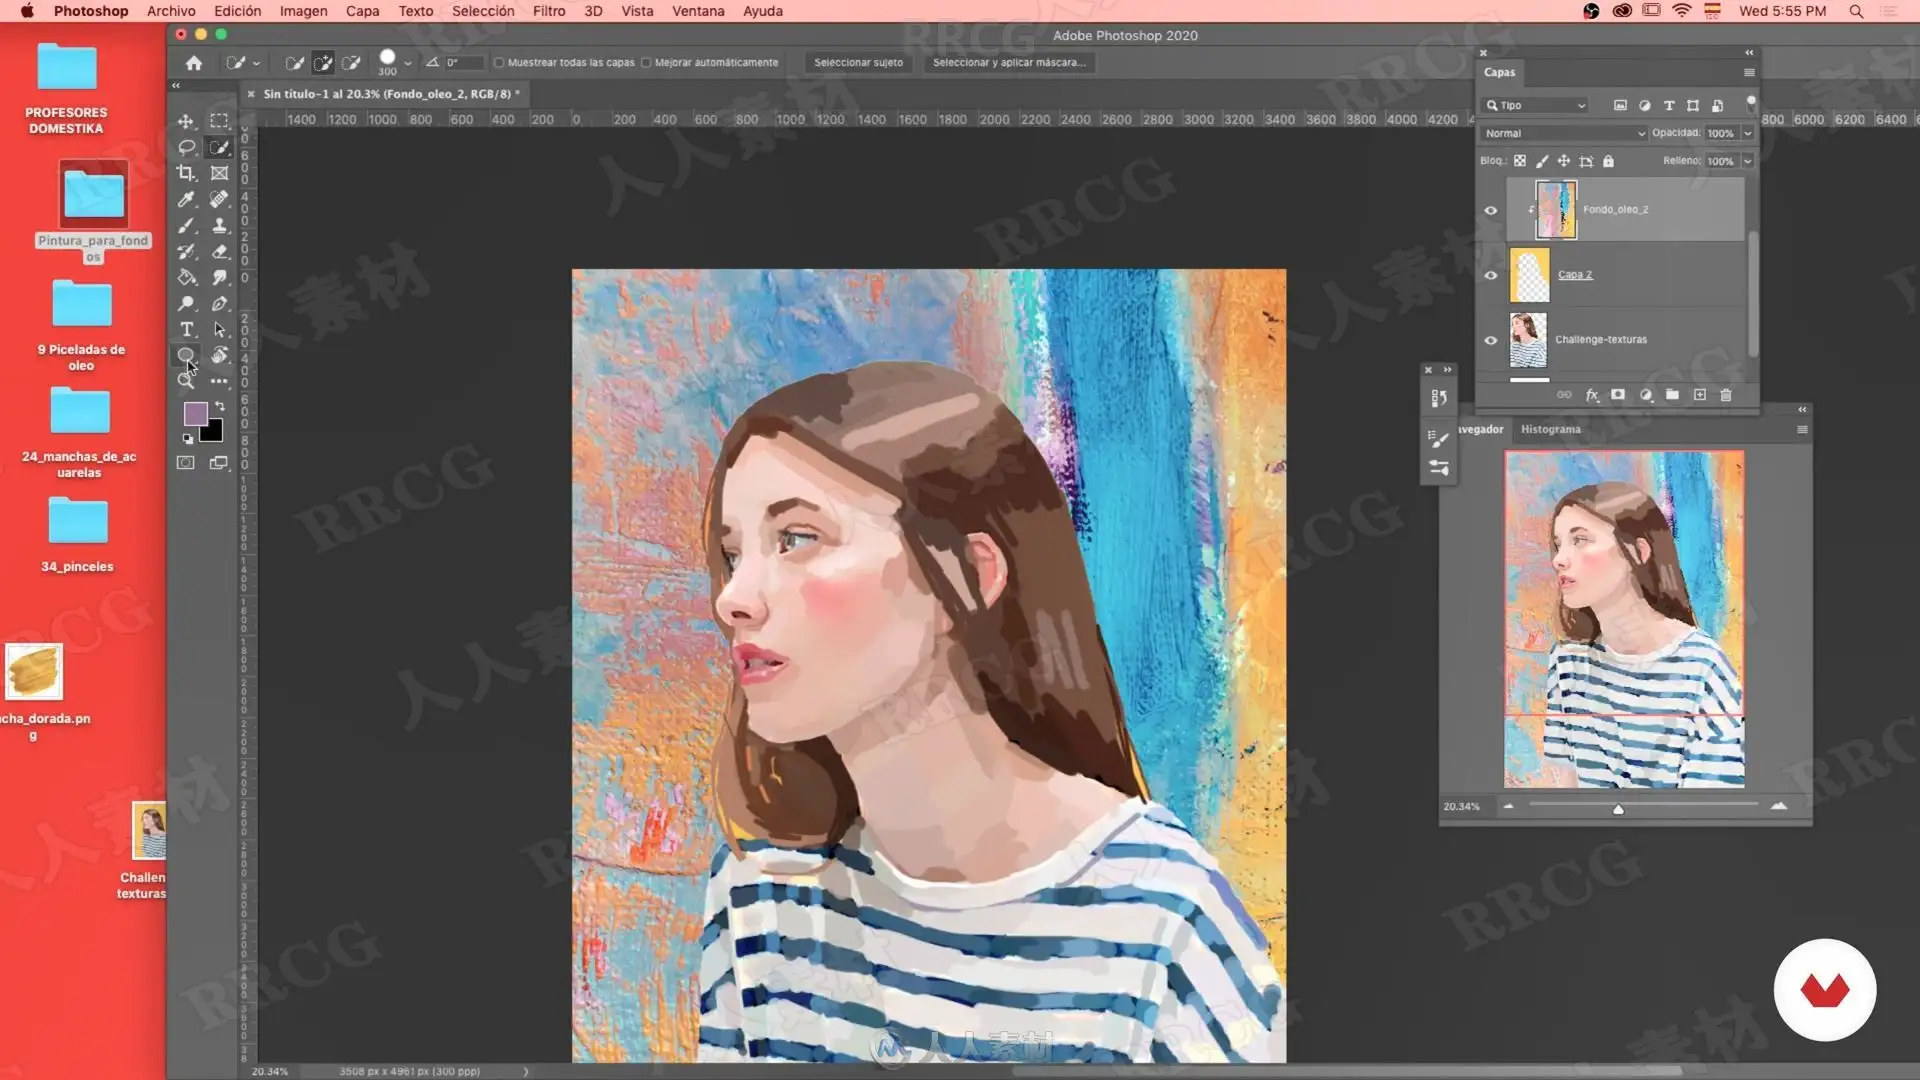Select the Eraser tool
The height and width of the screenshot is (1080, 1920).
coord(220,252)
